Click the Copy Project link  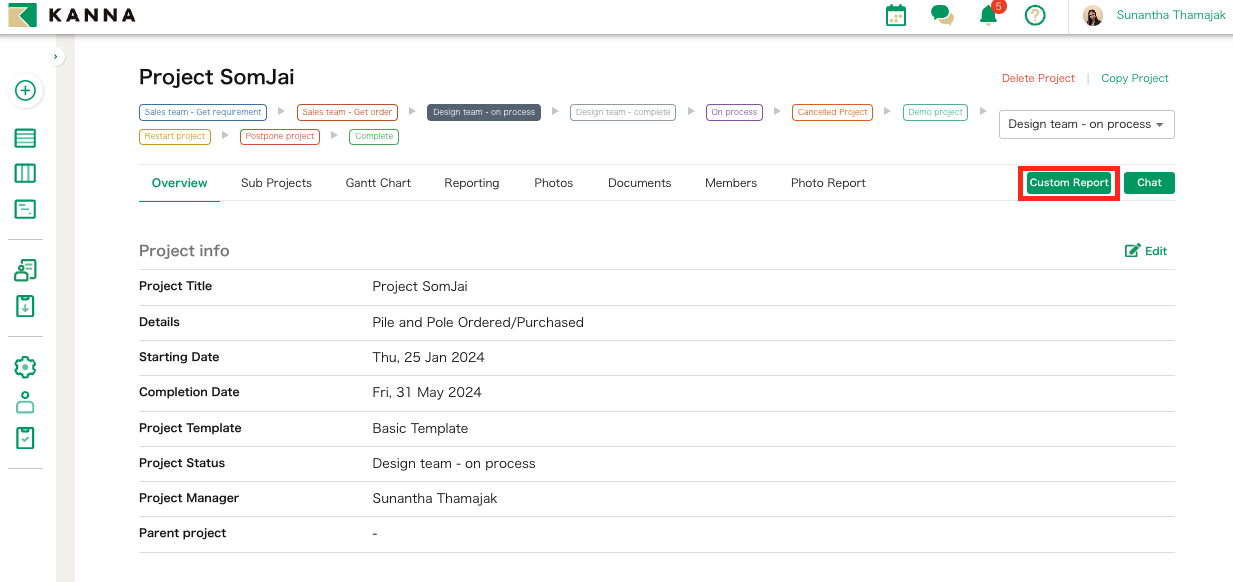[1134, 78]
